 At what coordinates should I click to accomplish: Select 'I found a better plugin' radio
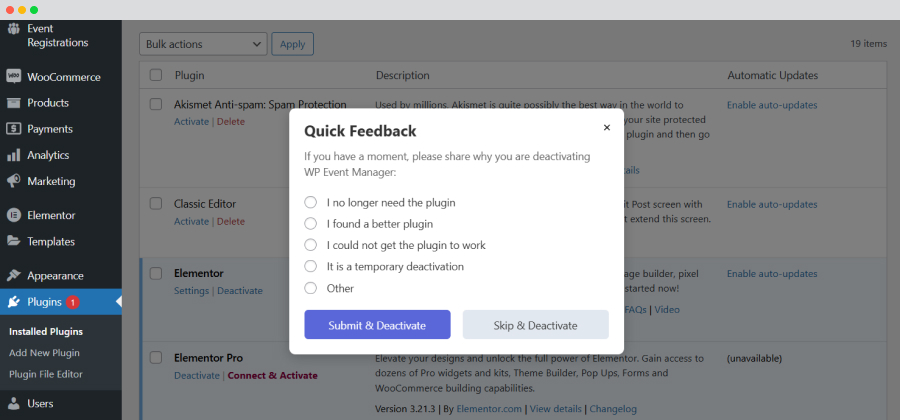click(311, 224)
